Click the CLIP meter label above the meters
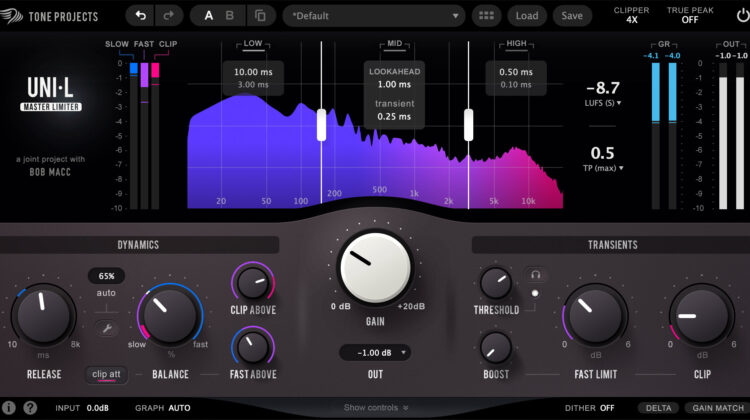Screen dimensions: 750x420 point(168,44)
